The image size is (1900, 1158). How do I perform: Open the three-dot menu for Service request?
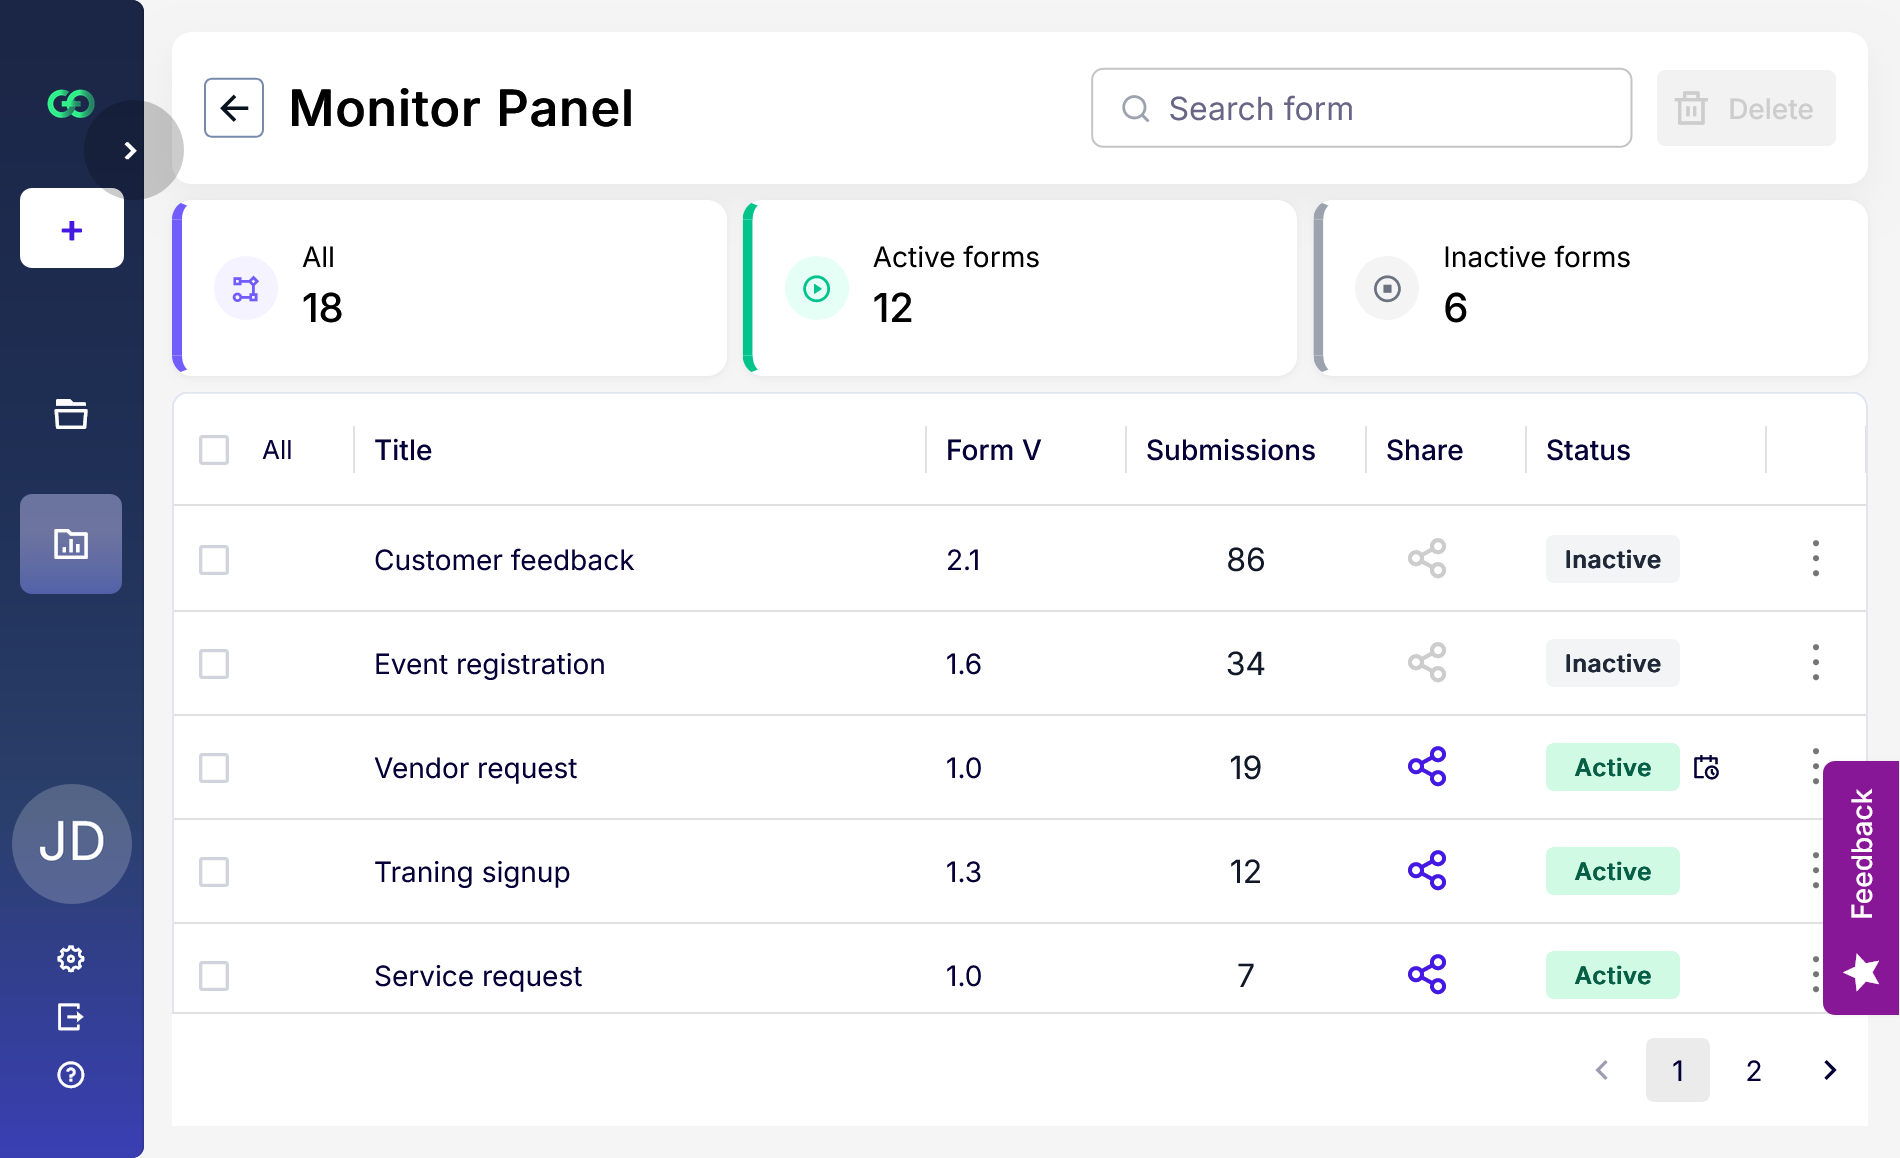click(1815, 975)
